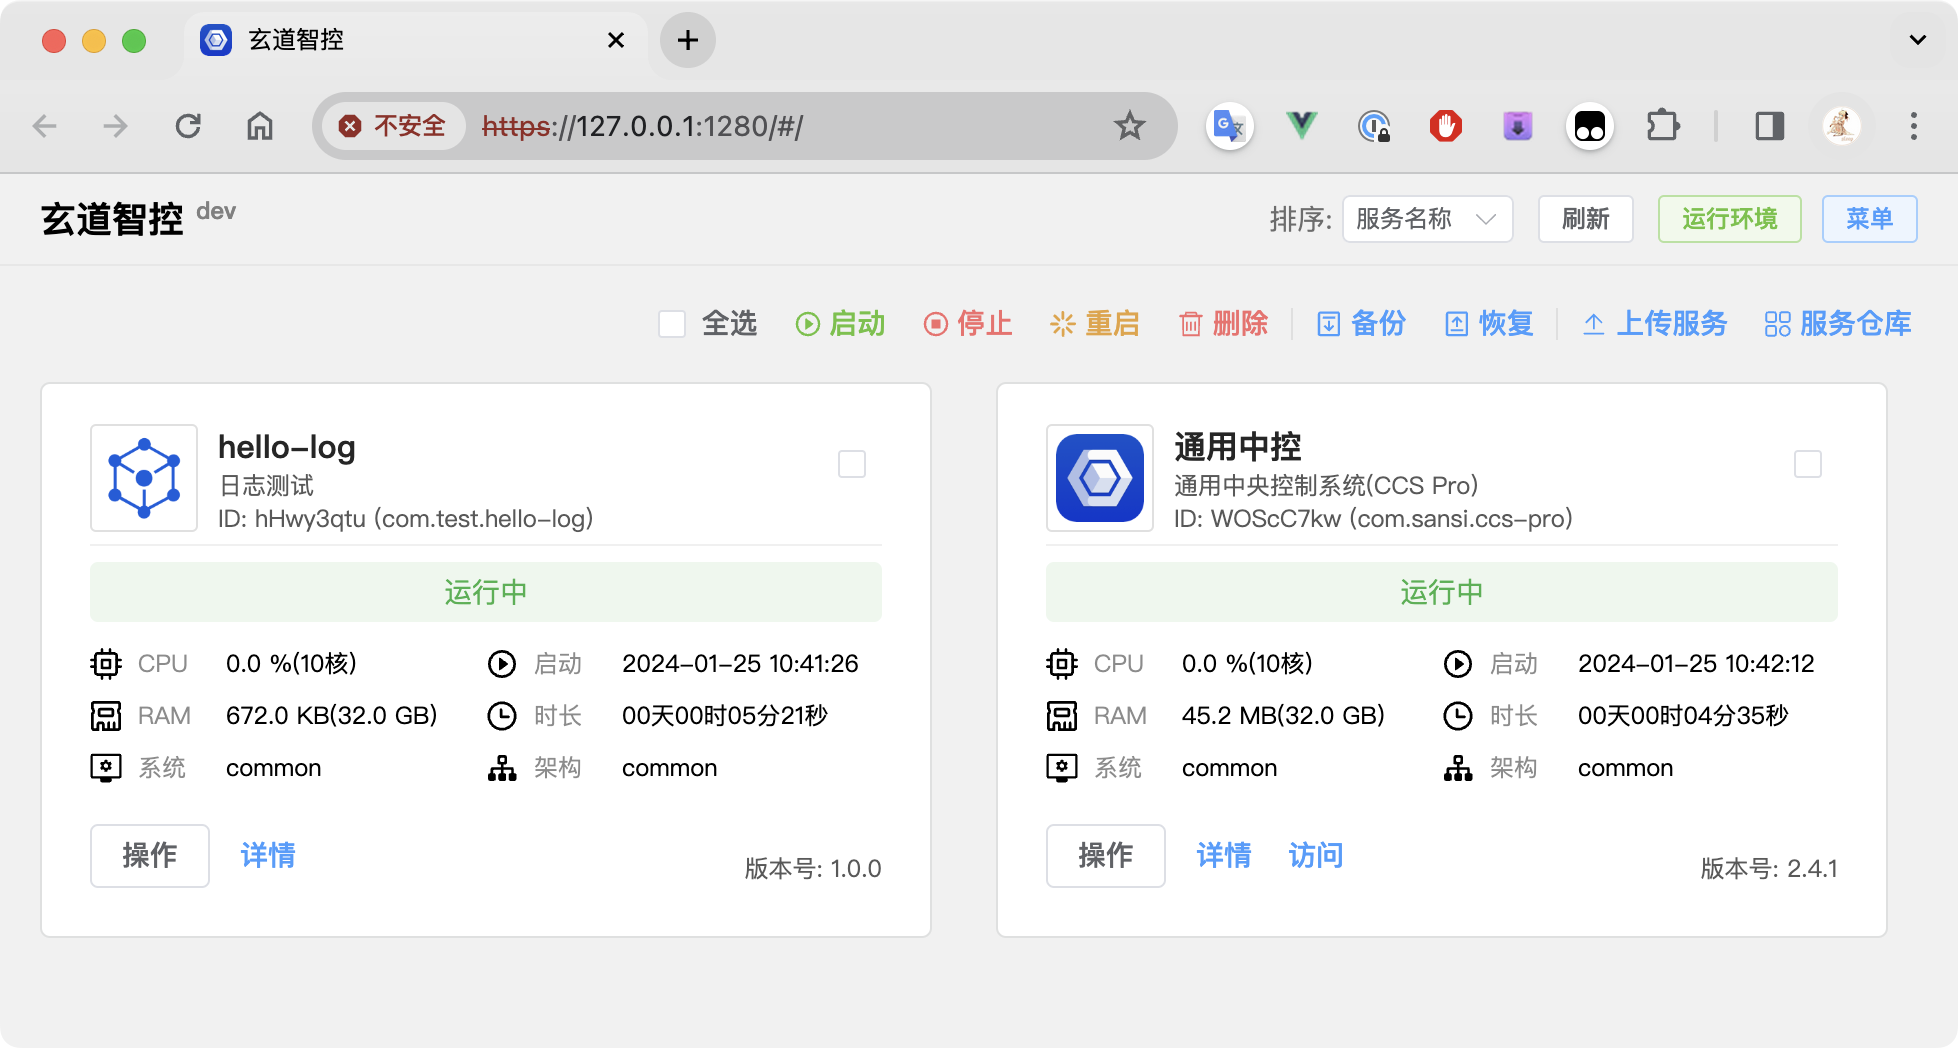Click the hello-log service cube icon
The width and height of the screenshot is (1958, 1048).
point(144,478)
